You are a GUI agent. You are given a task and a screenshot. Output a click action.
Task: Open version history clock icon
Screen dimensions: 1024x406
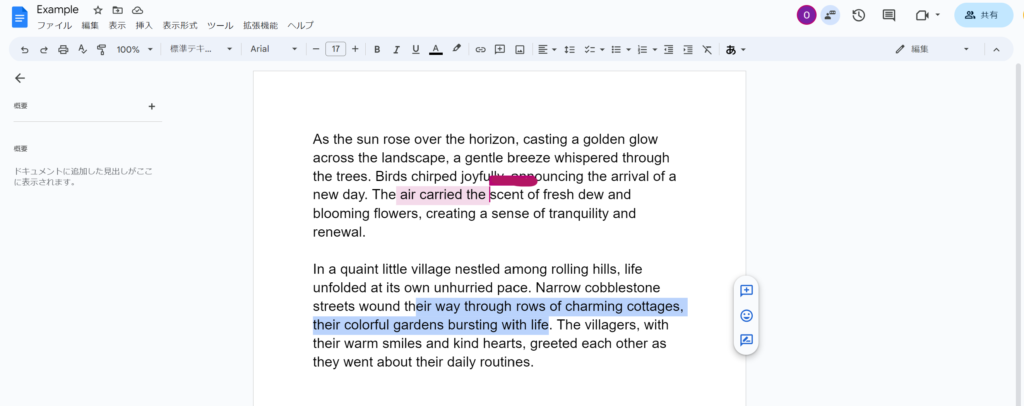pos(858,15)
